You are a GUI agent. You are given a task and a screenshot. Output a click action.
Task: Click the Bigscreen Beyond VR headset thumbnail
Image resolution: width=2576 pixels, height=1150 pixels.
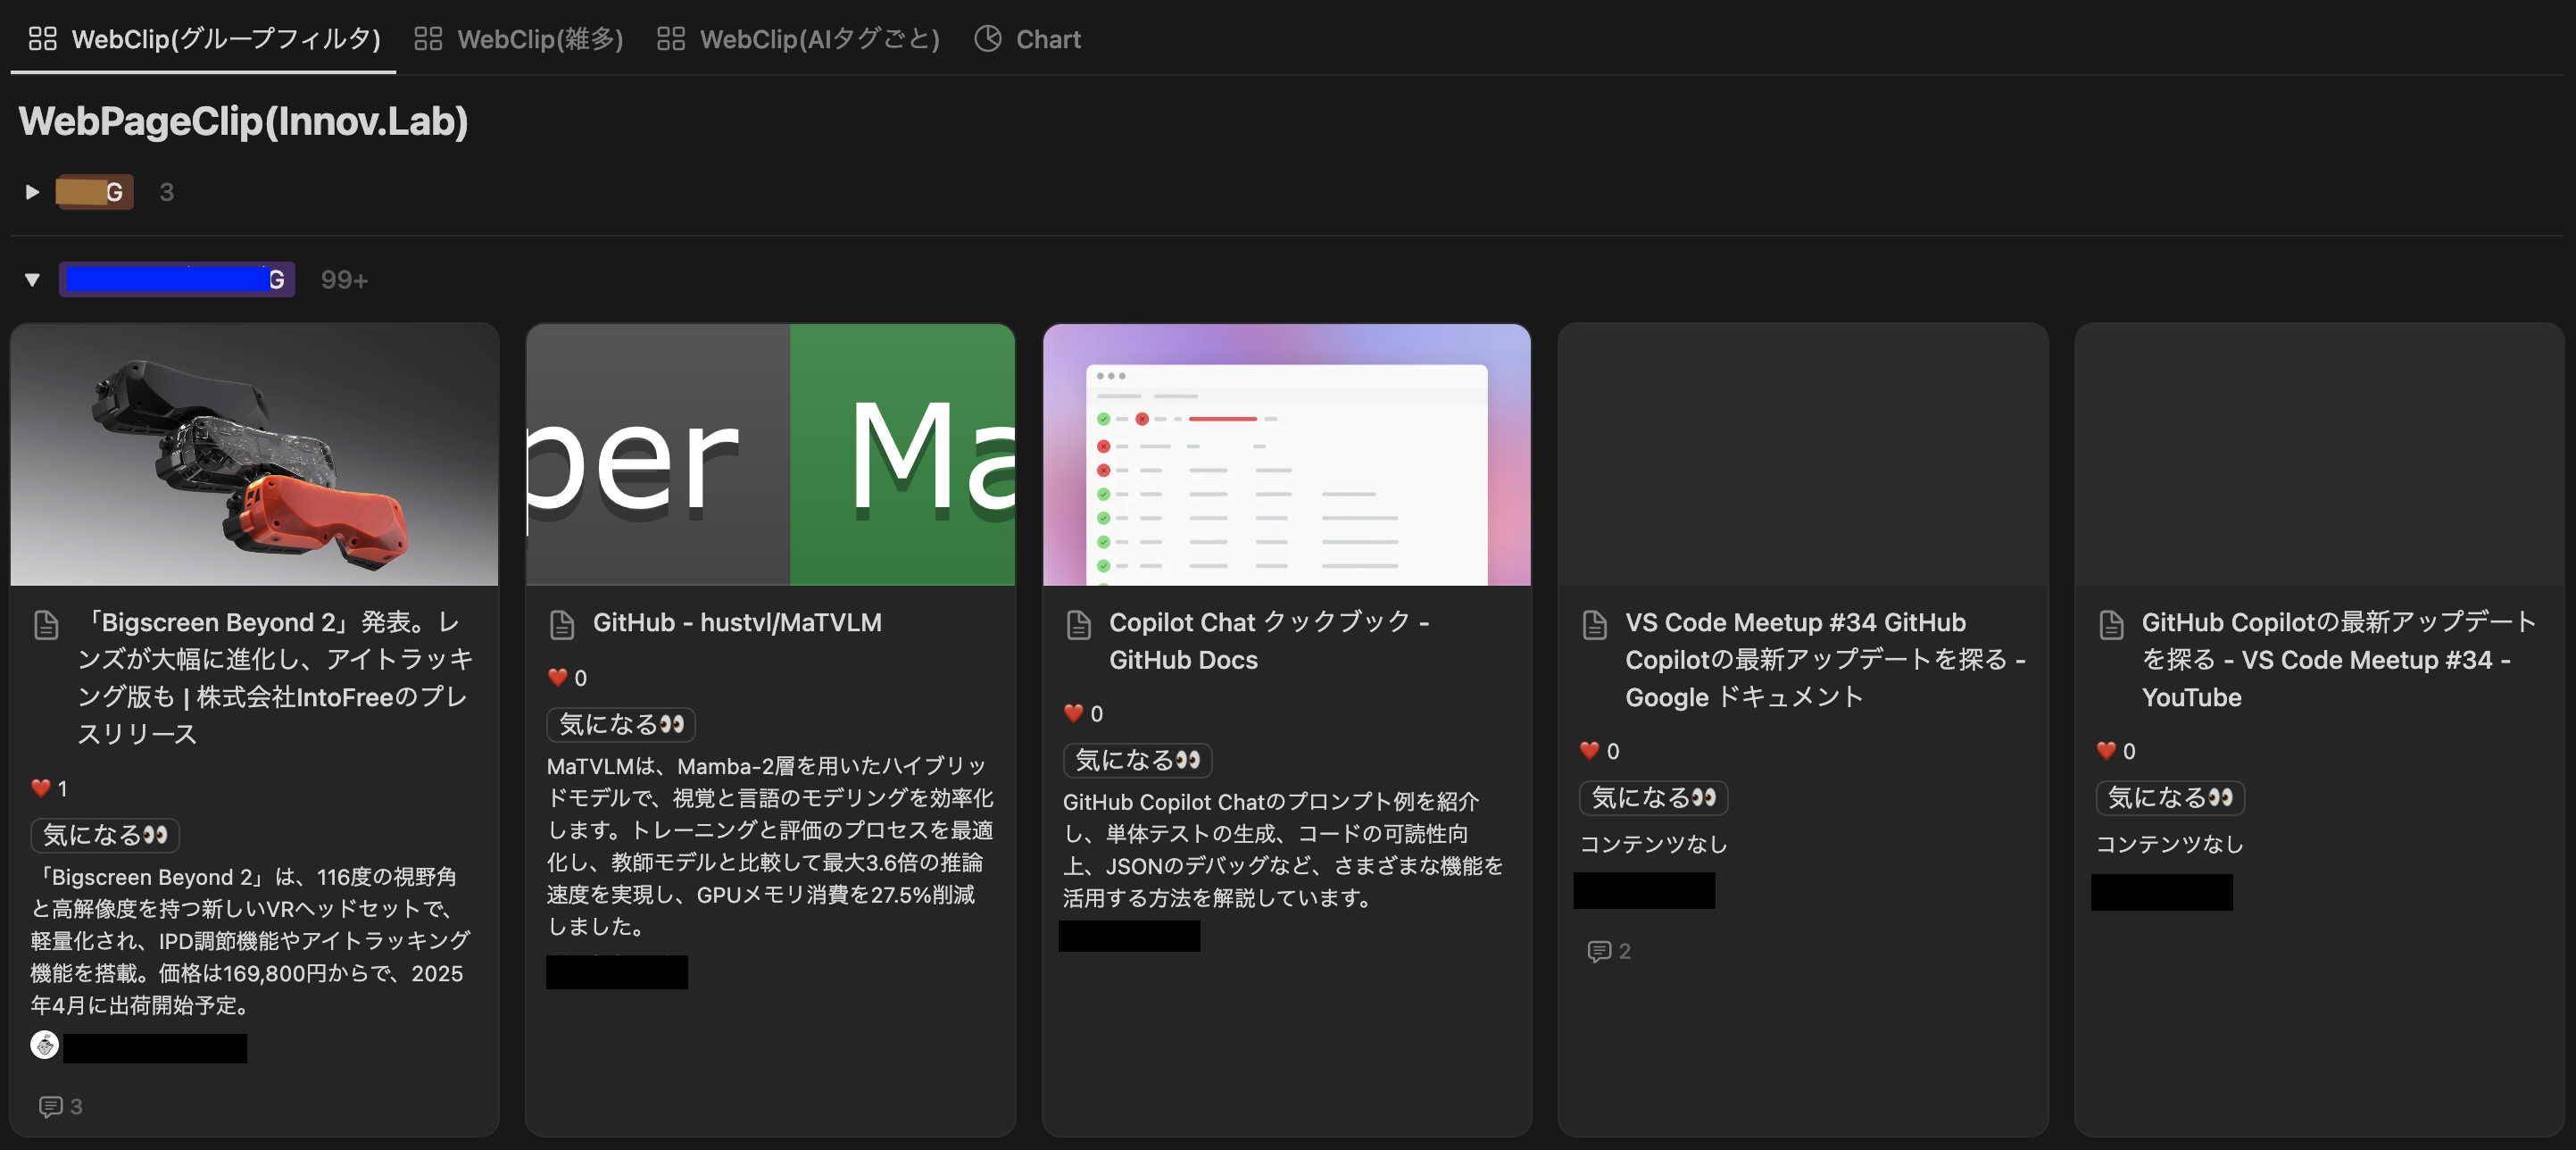point(254,455)
